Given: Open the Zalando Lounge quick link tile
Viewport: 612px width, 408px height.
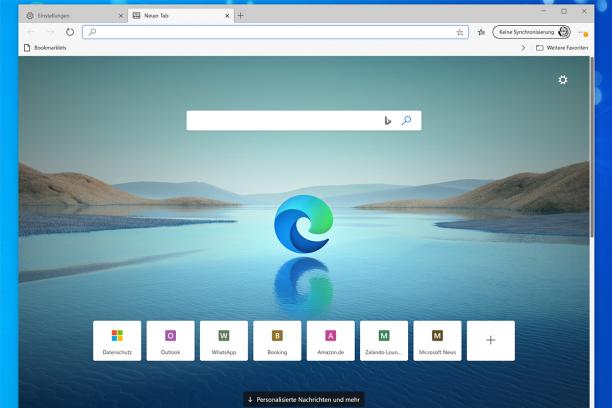Looking at the screenshot, I should point(384,341).
